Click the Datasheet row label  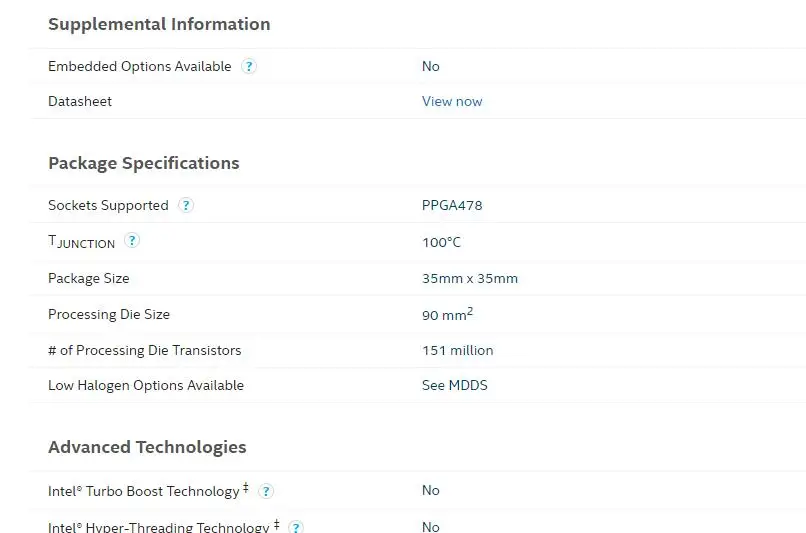pos(80,101)
